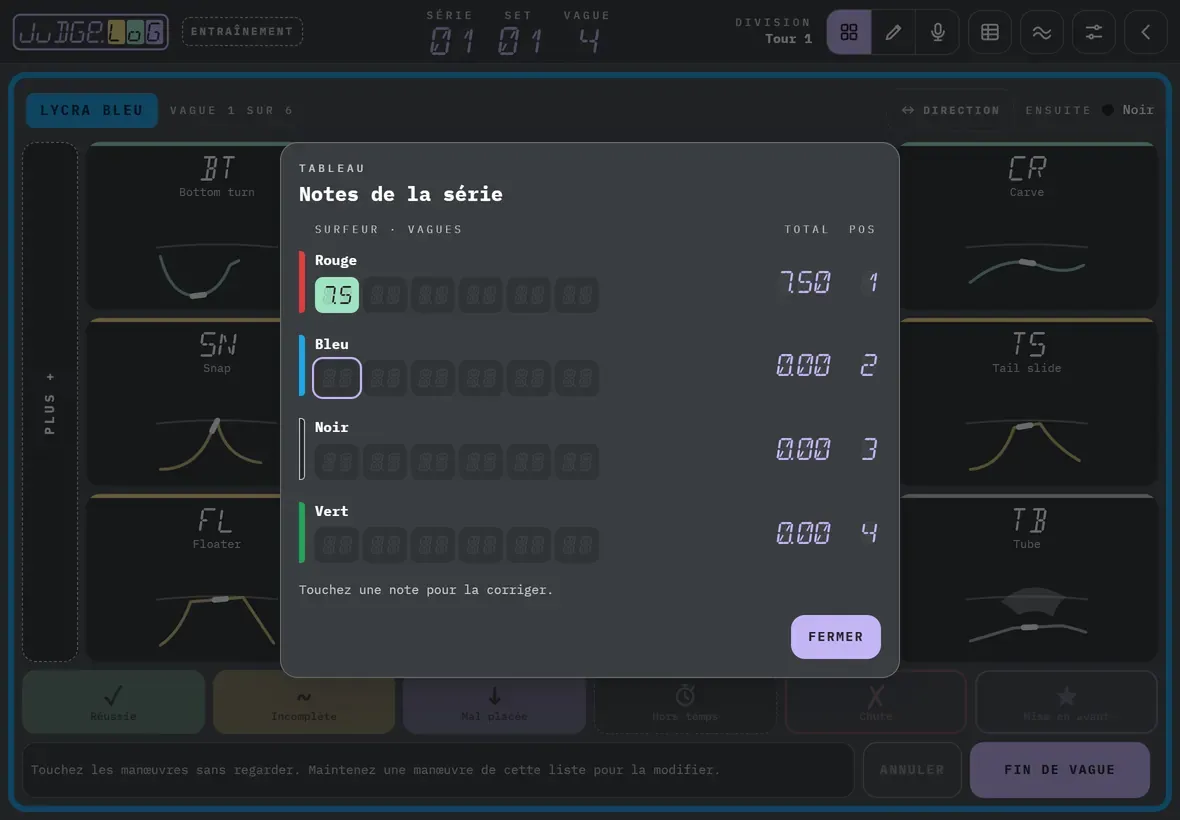Click the FIN DE VAGUE button

tap(1060, 770)
